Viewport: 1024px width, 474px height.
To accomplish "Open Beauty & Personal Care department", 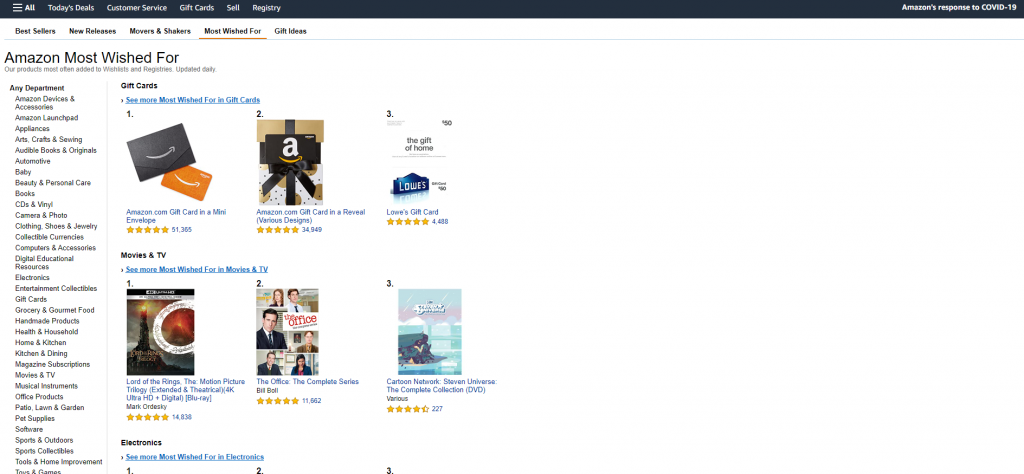I will pyautogui.click(x=53, y=183).
